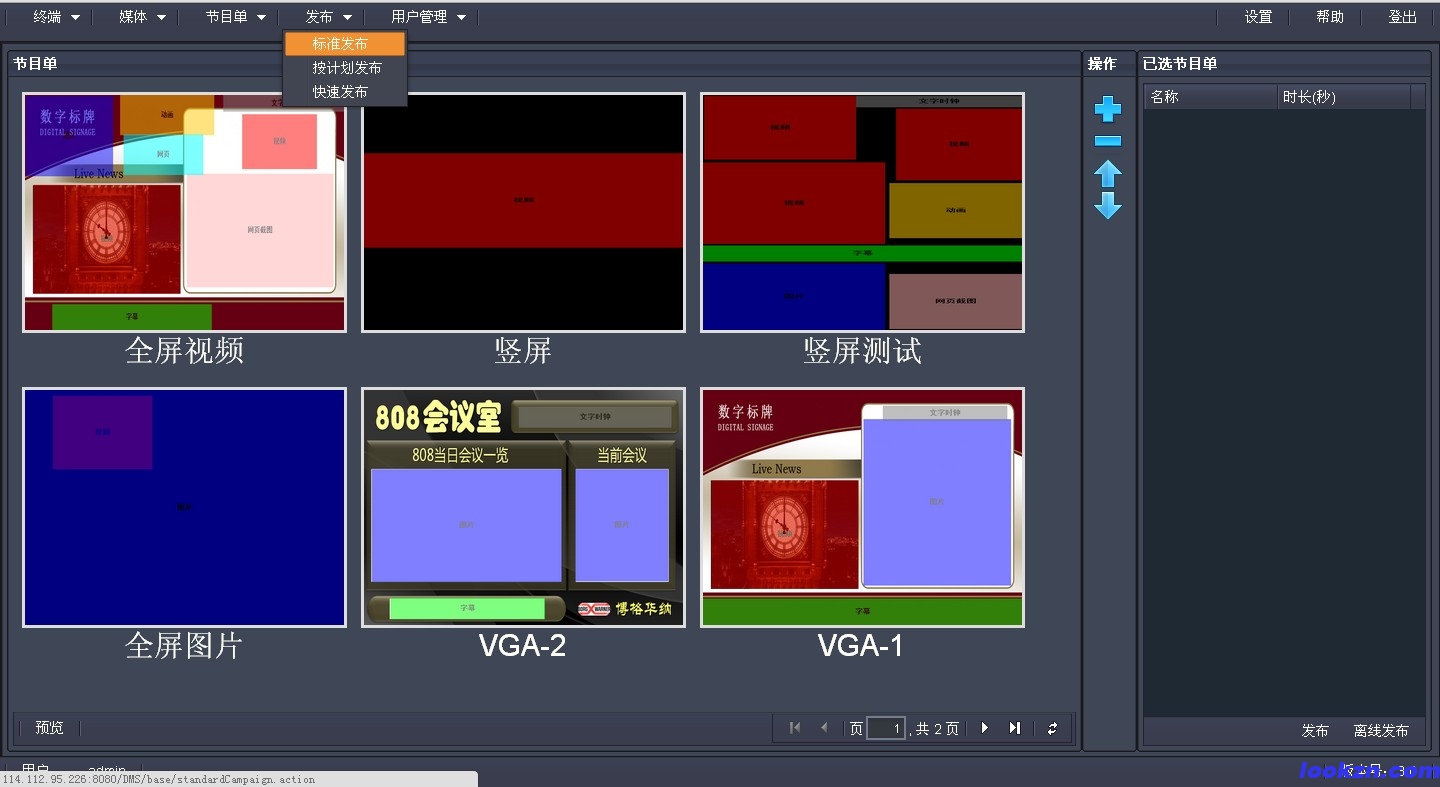Click the move up arrow icon
Viewport: 1440px width, 787px height.
tap(1107, 174)
